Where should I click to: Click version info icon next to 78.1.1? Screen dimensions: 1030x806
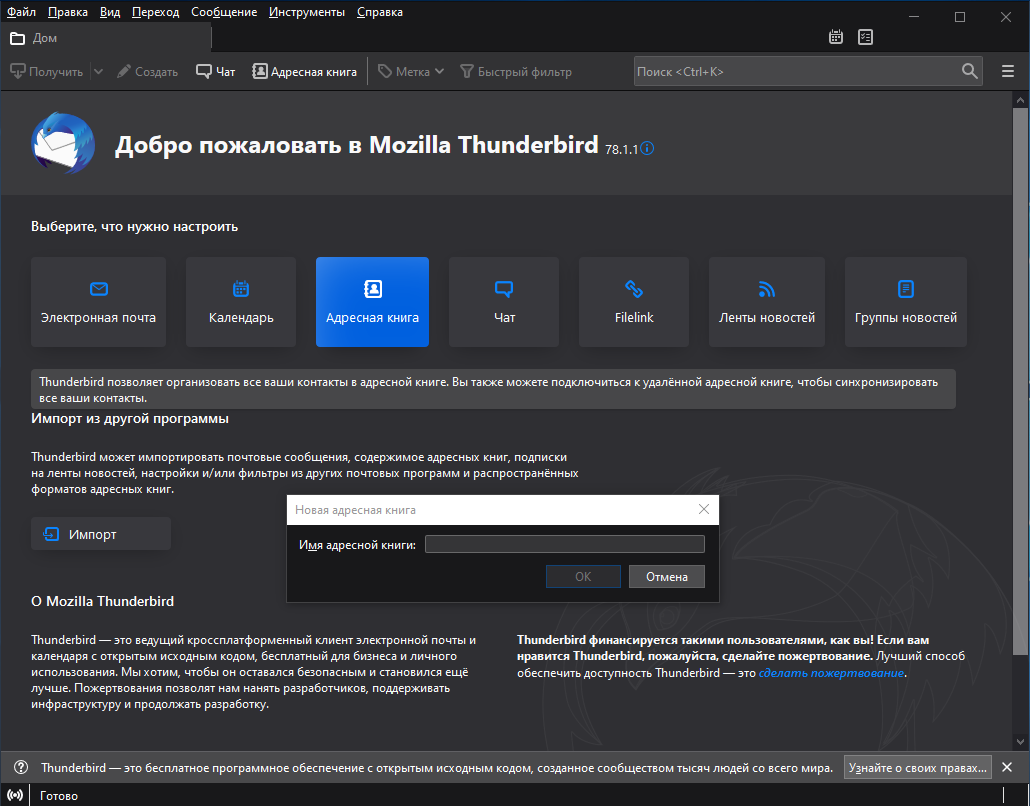click(x=647, y=148)
